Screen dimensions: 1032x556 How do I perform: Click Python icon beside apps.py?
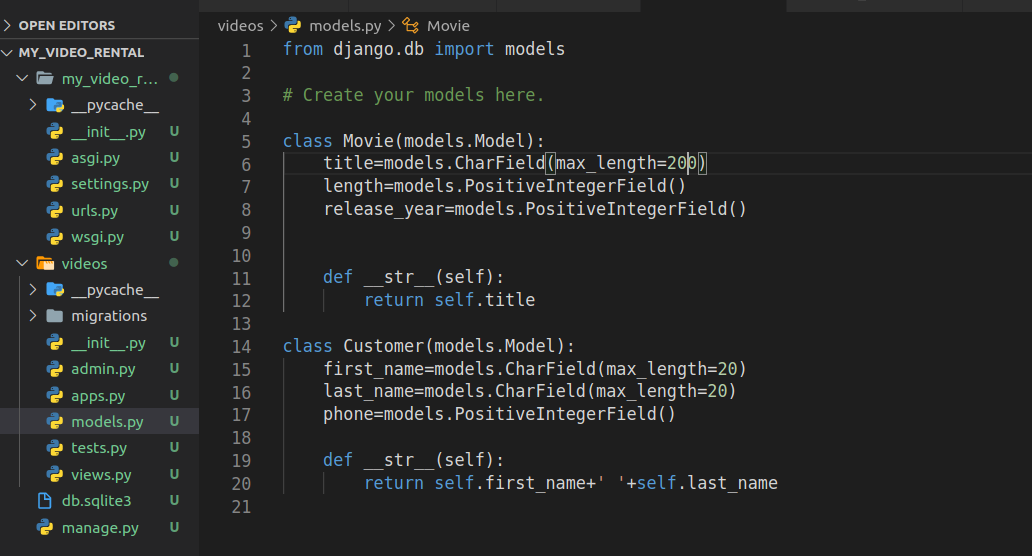pos(55,395)
